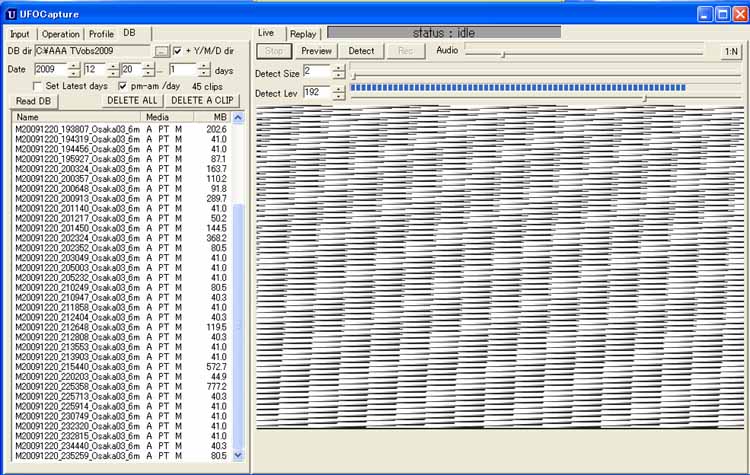Click the clip list scrollbar thumb
The height and width of the screenshot is (475, 750).
[238, 327]
